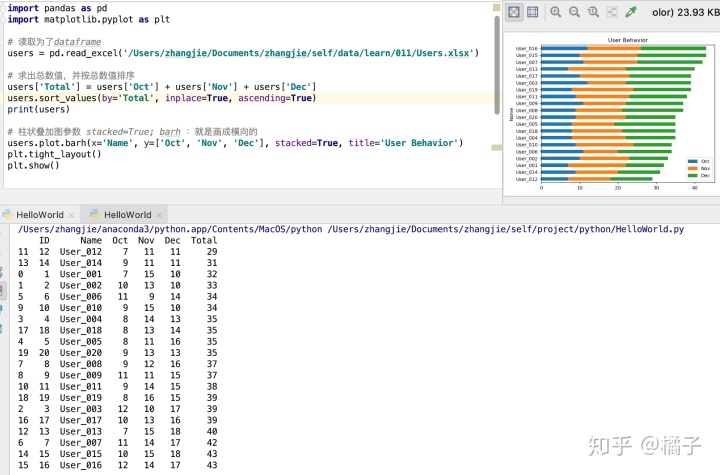This screenshot has width=720, height=475.
Task: Place cursor on the sort_values code line
Action: pyautogui.click(x=162, y=98)
